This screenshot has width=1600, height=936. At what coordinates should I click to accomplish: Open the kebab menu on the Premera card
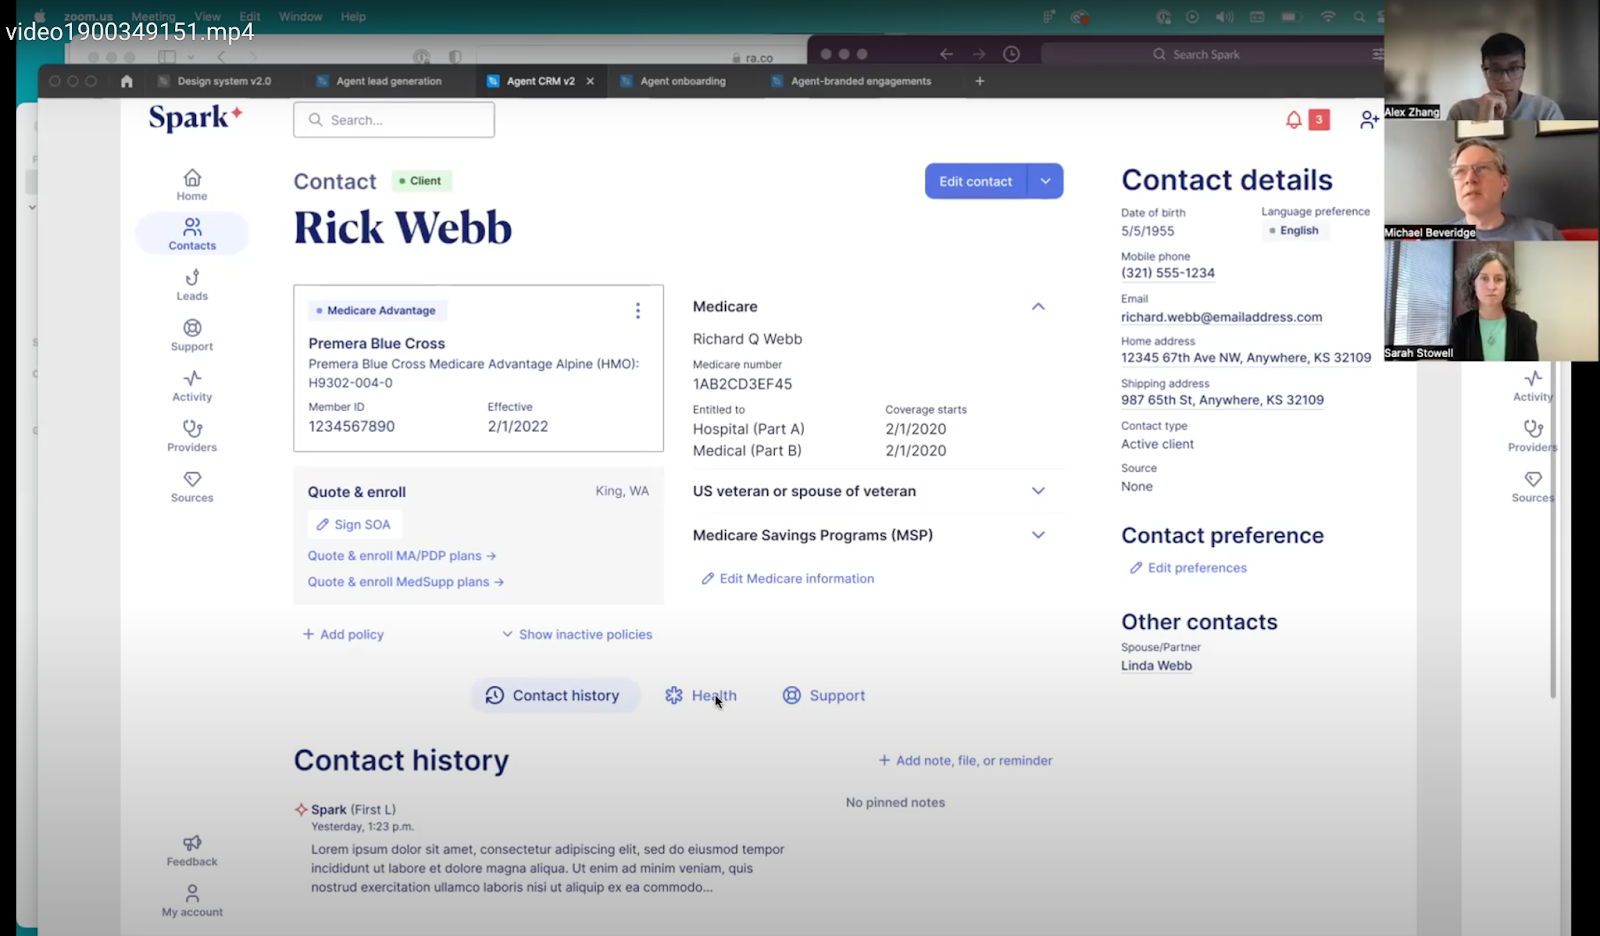click(638, 311)
